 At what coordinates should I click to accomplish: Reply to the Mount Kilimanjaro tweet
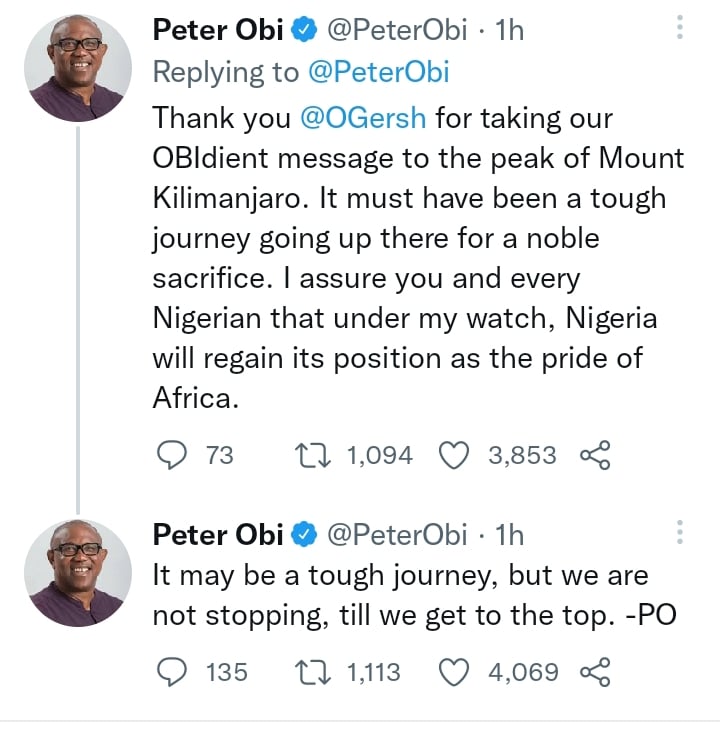173,455
